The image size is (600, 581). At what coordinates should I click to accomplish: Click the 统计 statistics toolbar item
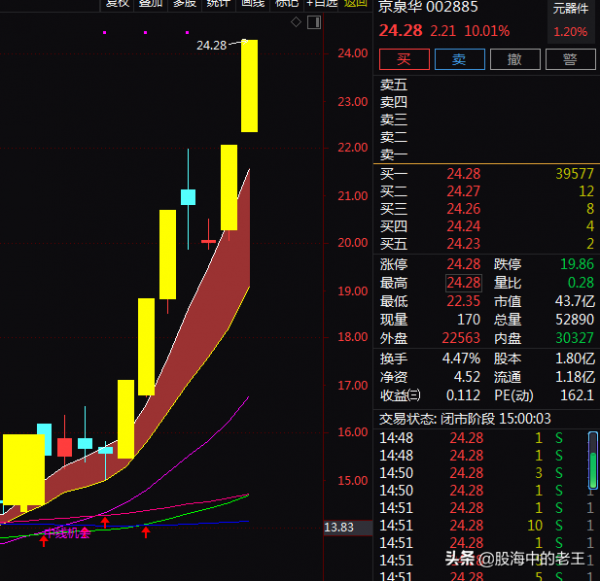[x=217, y=4]
